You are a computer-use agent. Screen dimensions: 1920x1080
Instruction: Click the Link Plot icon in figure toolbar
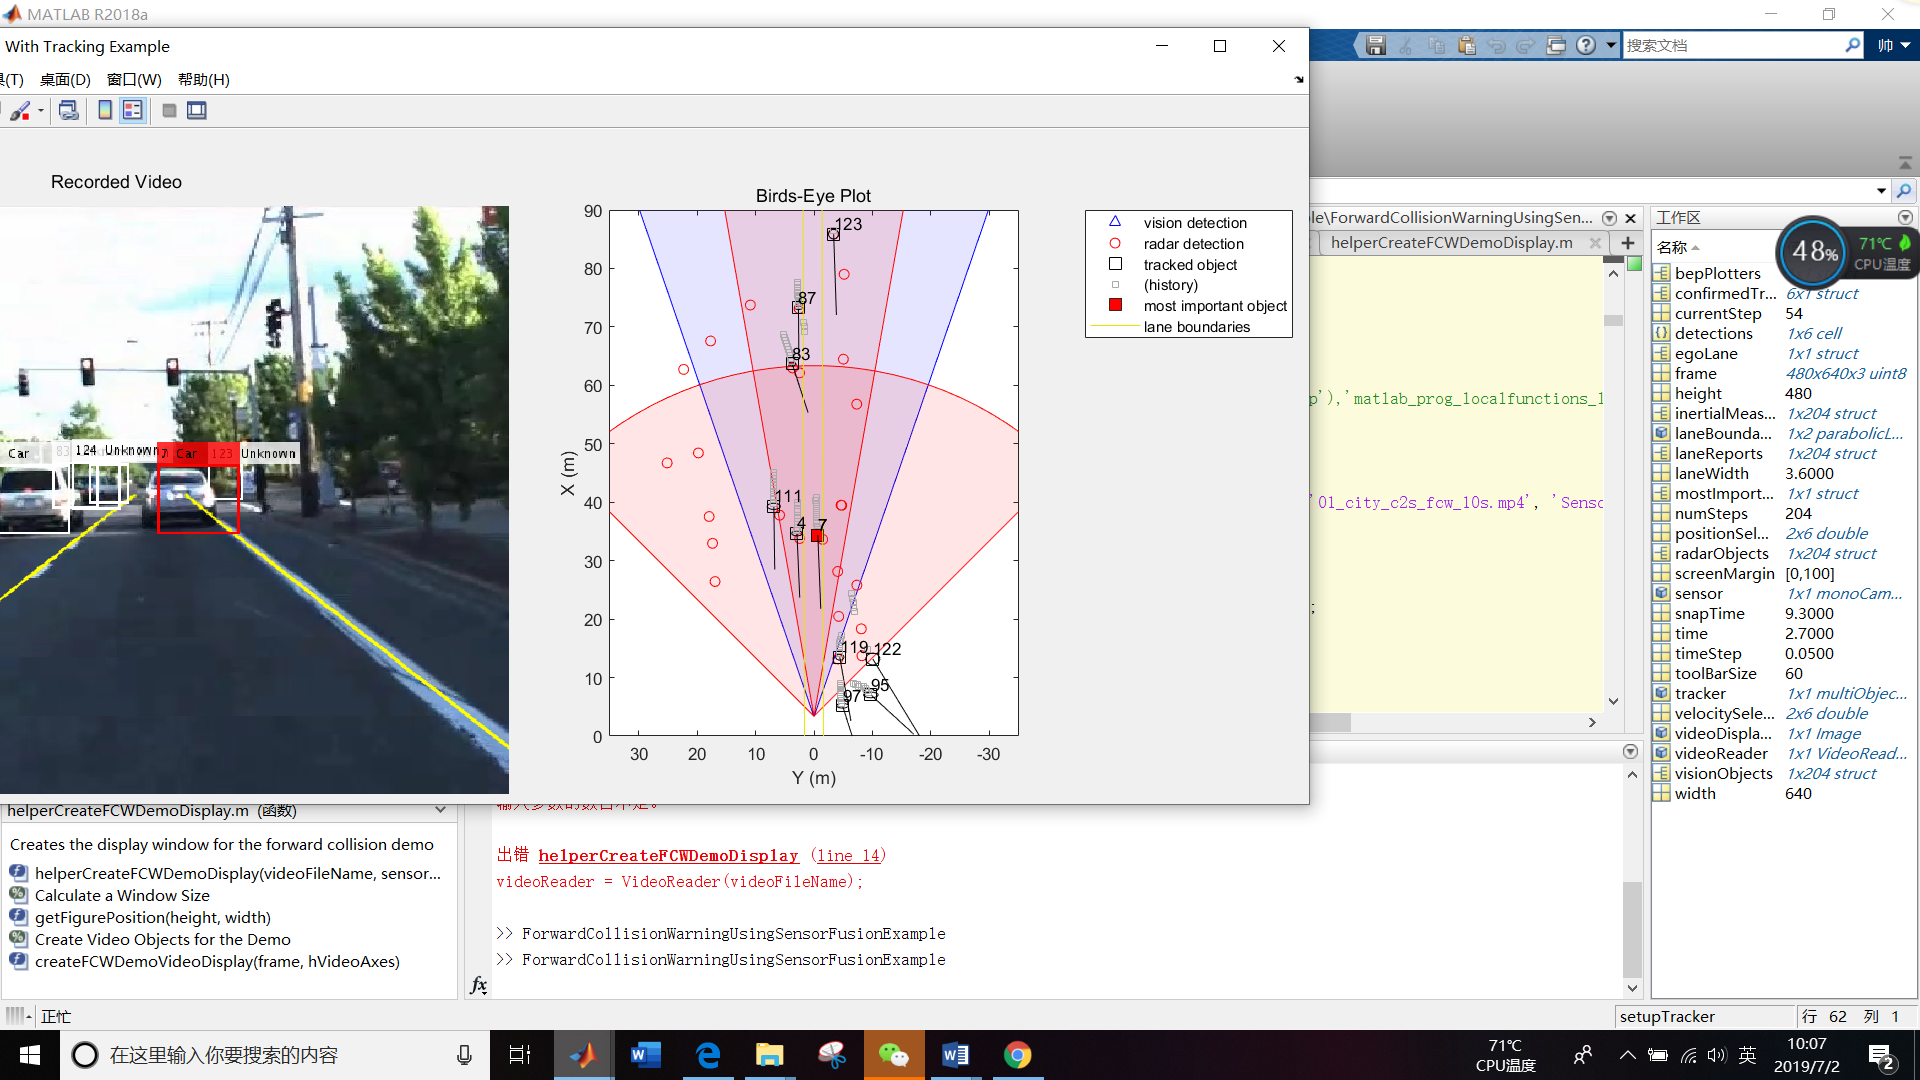69,110
